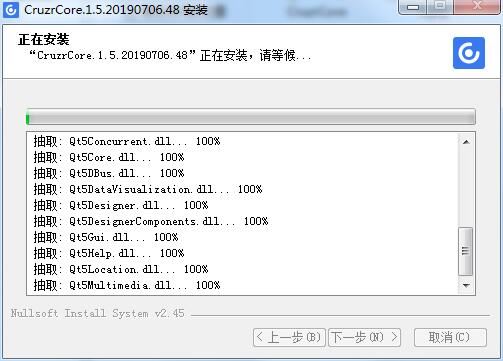Click the Nullsoft Install System v2.45 label

click(x=97, y=313)
